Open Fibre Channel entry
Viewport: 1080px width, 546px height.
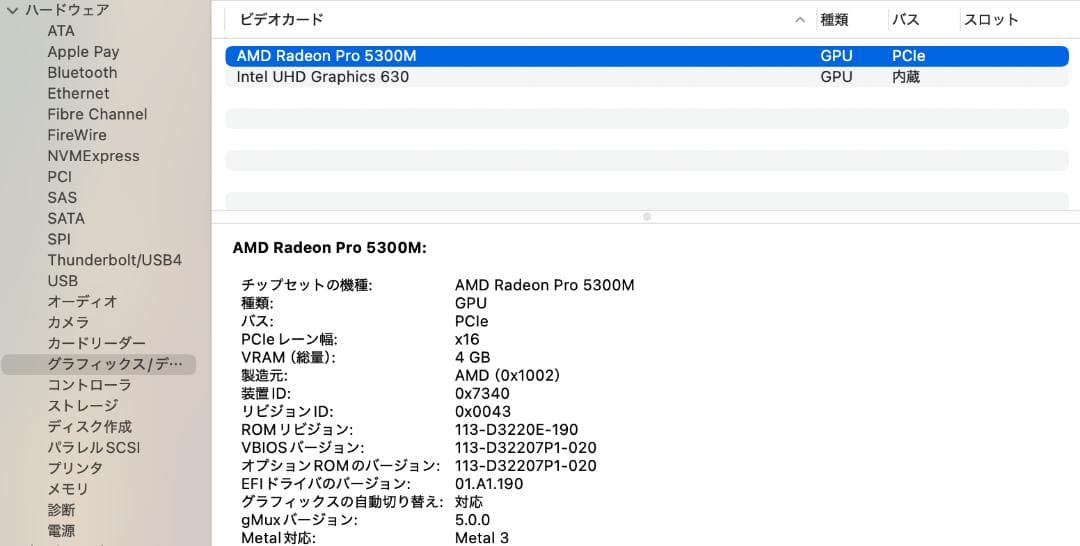(x=97, y=114)
